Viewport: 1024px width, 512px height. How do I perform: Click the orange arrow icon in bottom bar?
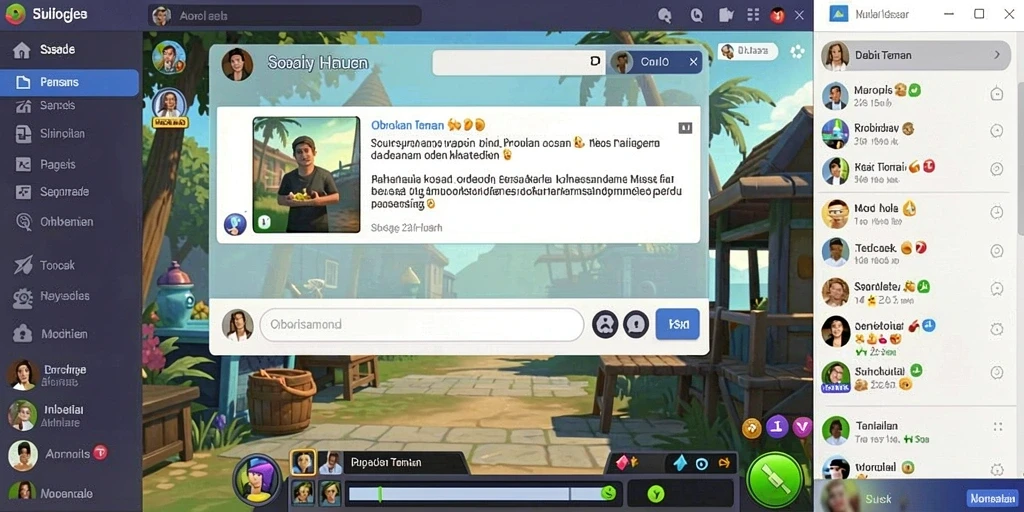point(724,463)
